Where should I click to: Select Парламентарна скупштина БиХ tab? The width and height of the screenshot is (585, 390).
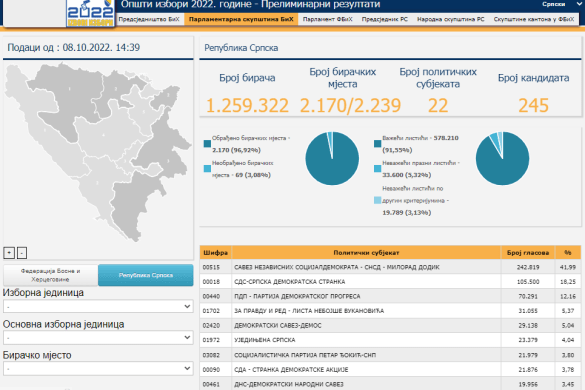point(241,19)
